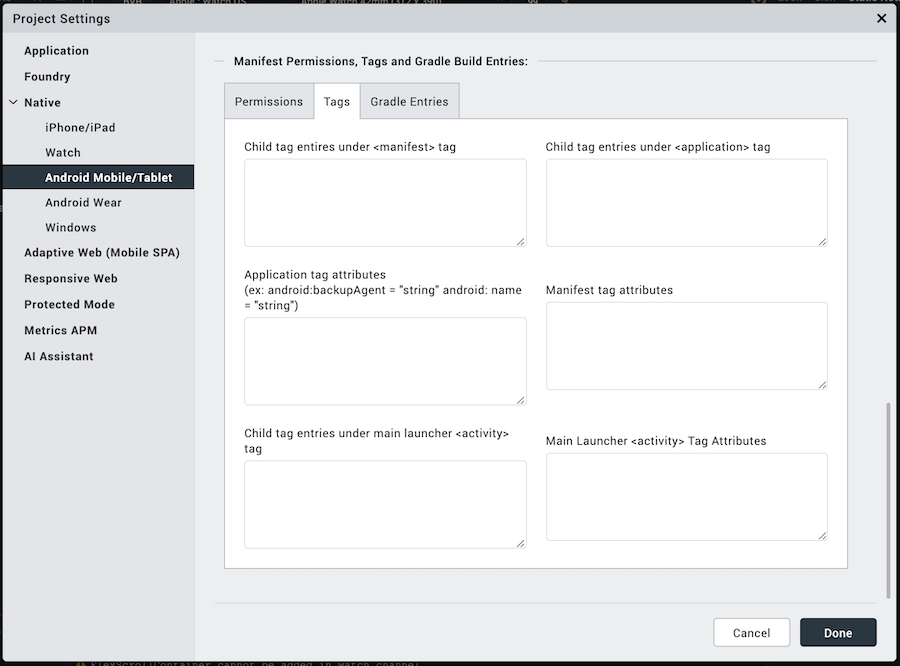
Task: Choose iPhone/iPad native settings
Action: pos(80,128)
